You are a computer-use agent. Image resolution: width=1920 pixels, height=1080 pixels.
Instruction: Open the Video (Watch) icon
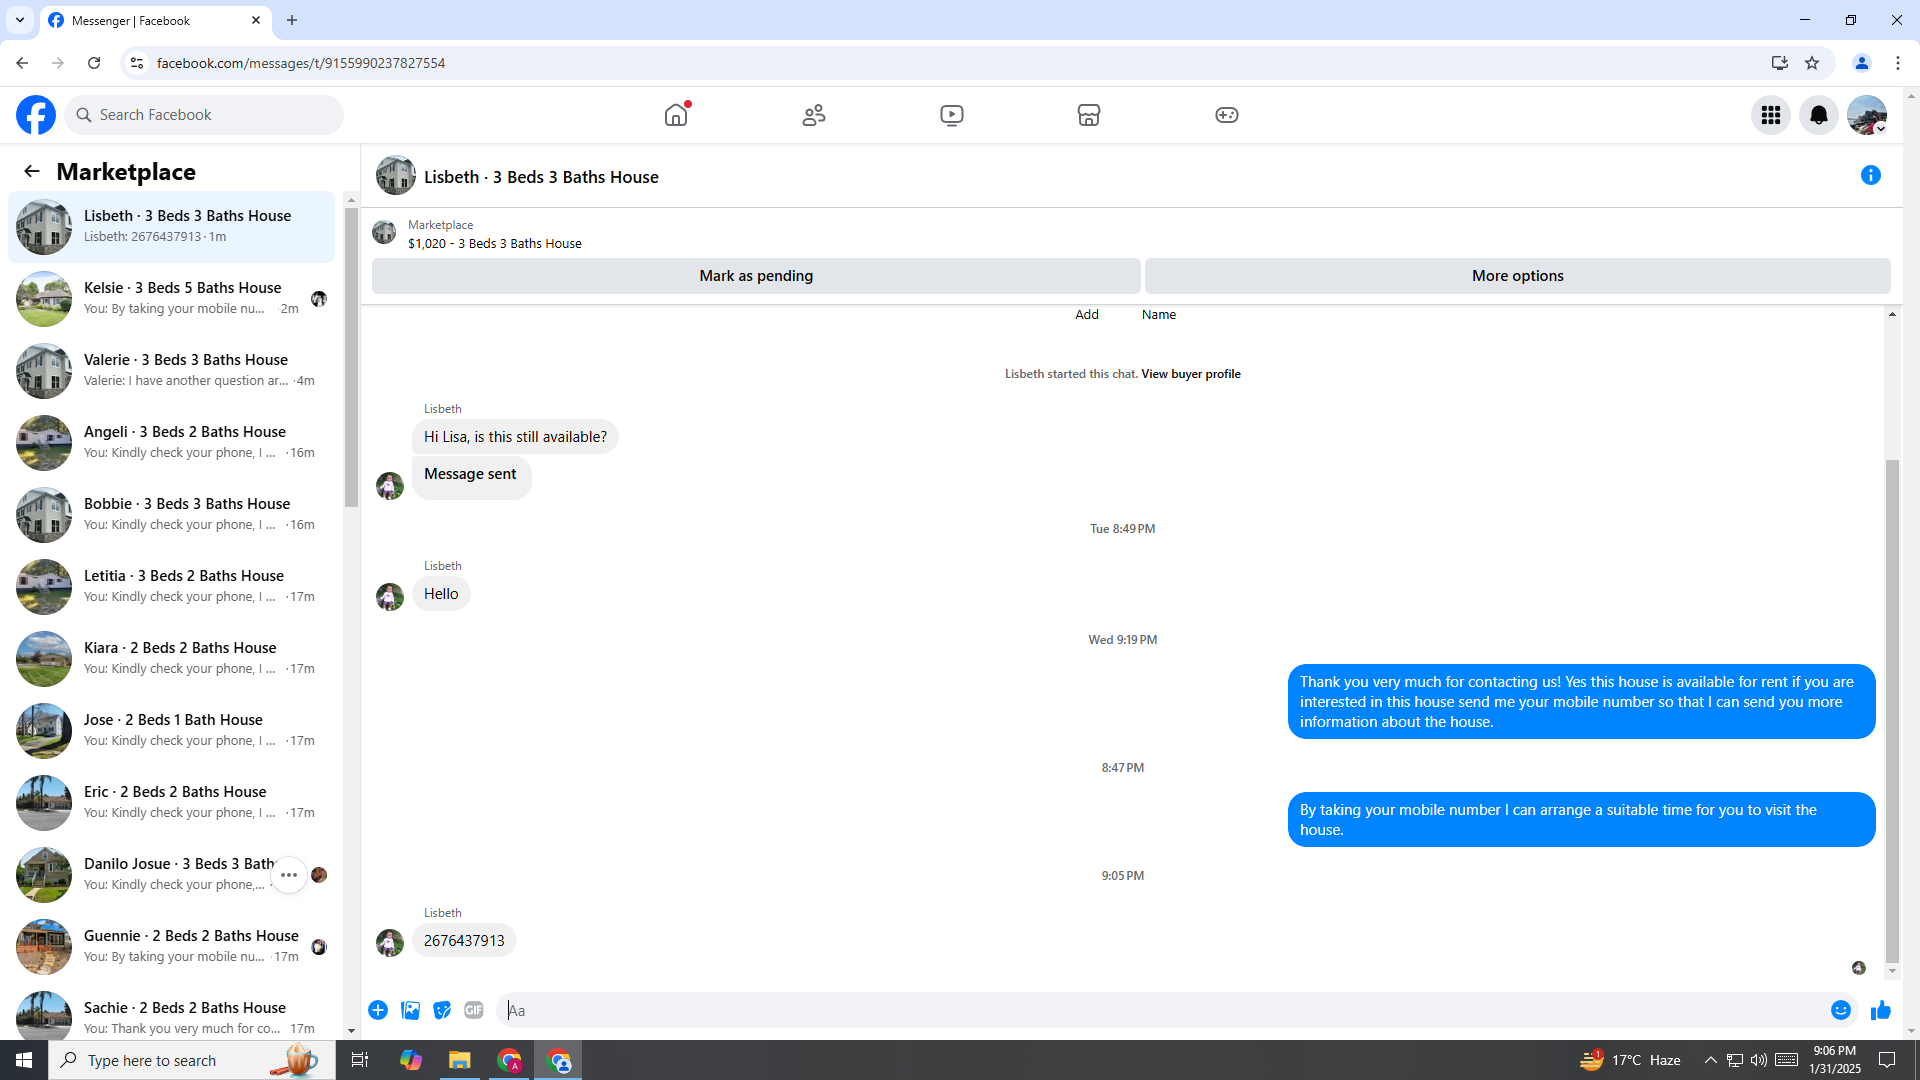[952, 115]
